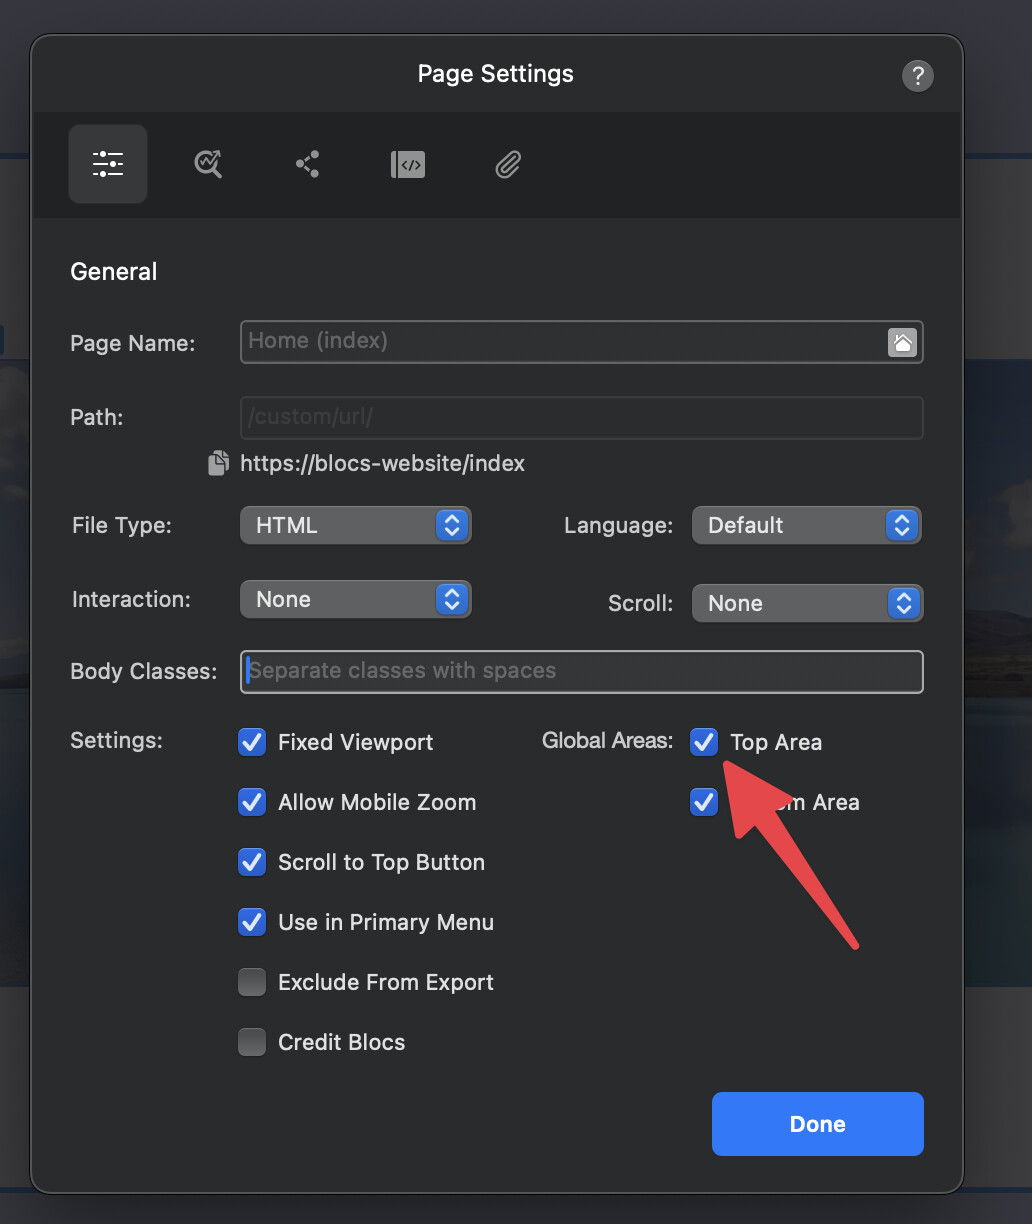Enable Exclude From Export checkbox
1032x1224 pixels.
pos(252,982)
